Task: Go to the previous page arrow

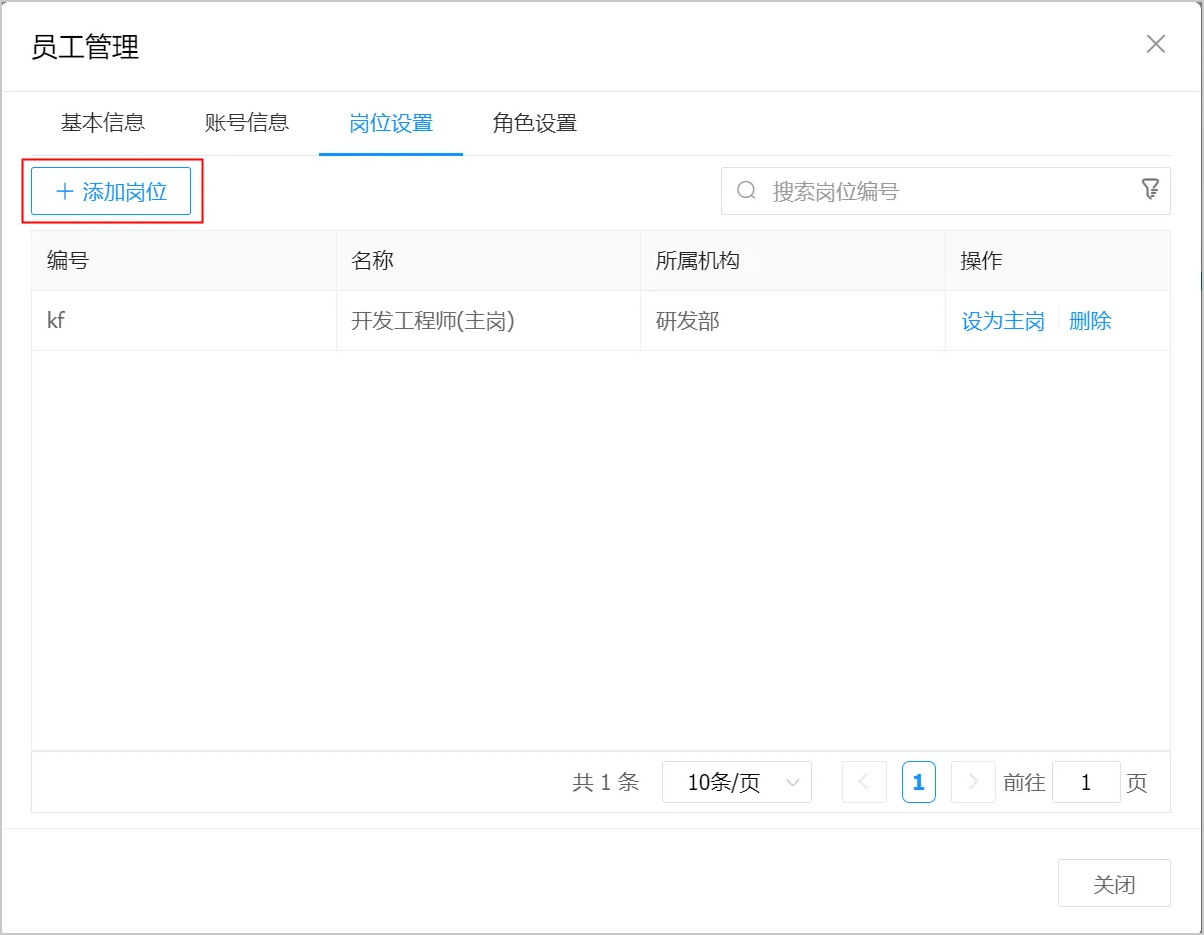Action: click(864, 782)
